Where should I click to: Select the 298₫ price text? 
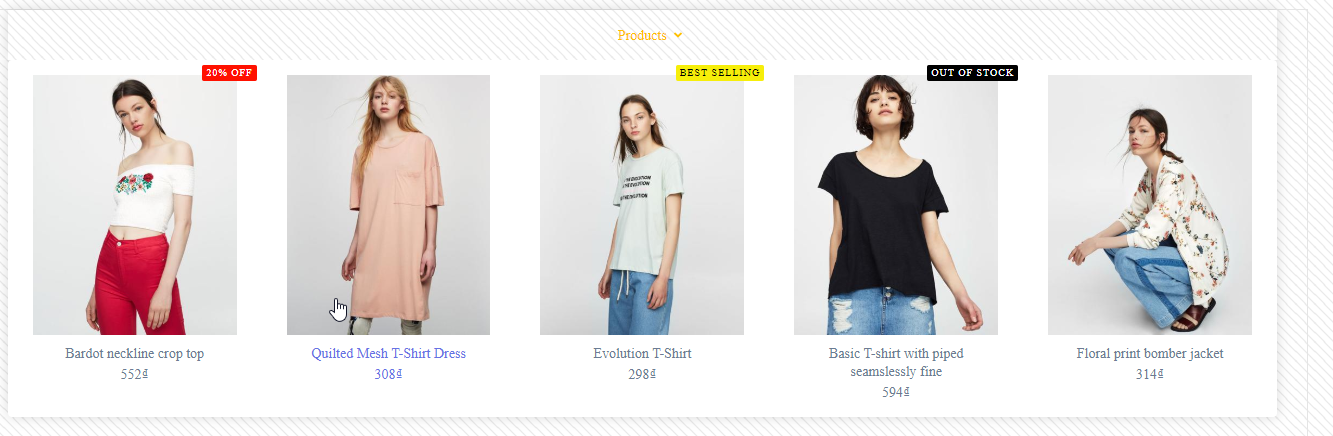coord(642,374)
